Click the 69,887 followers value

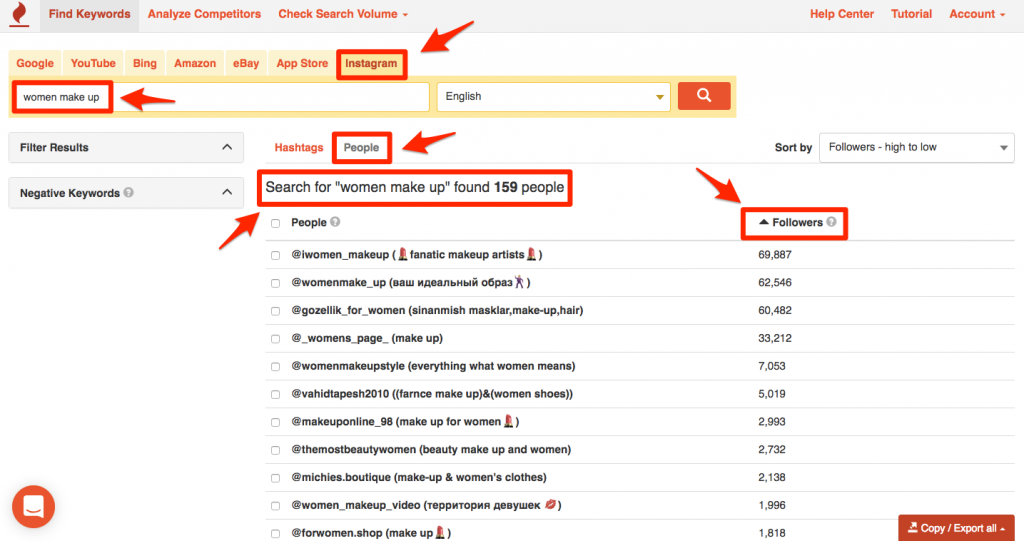775,255
